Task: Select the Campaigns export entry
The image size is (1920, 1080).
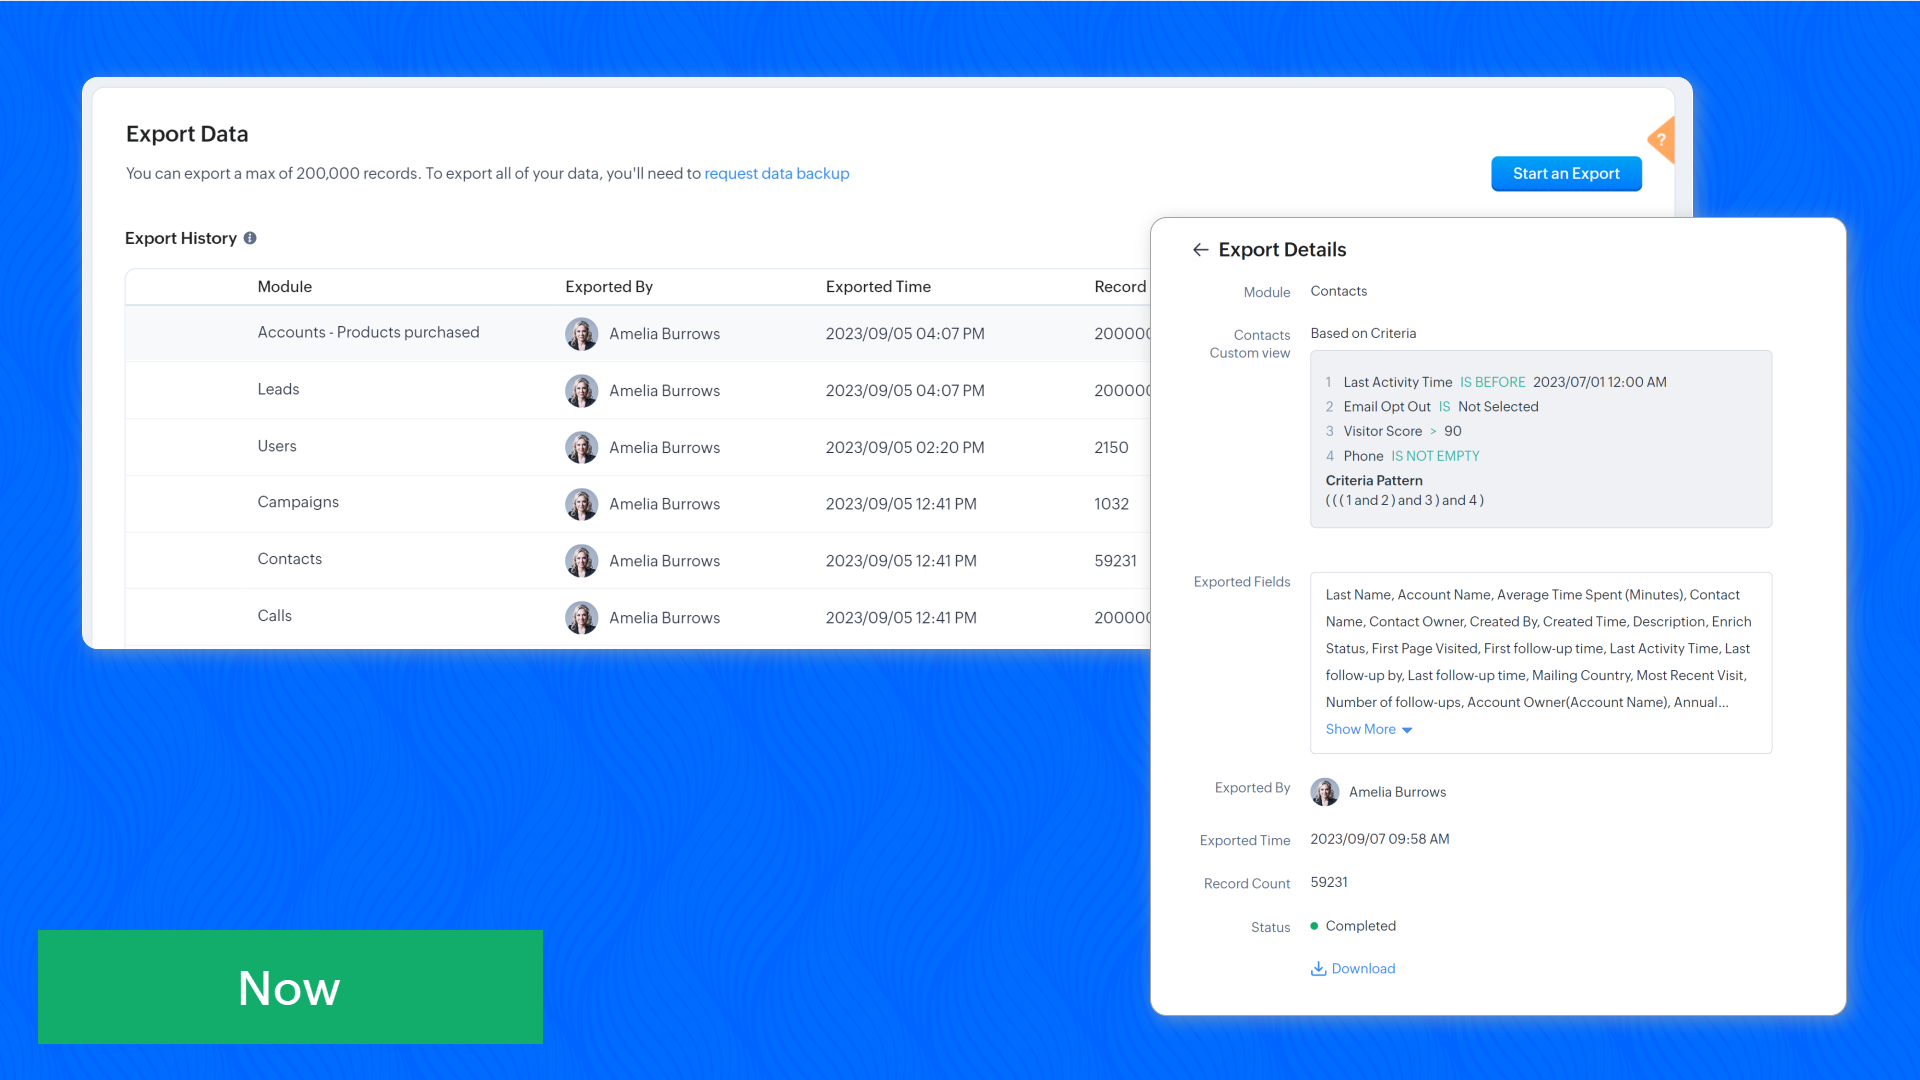Action: pos(298,503)
